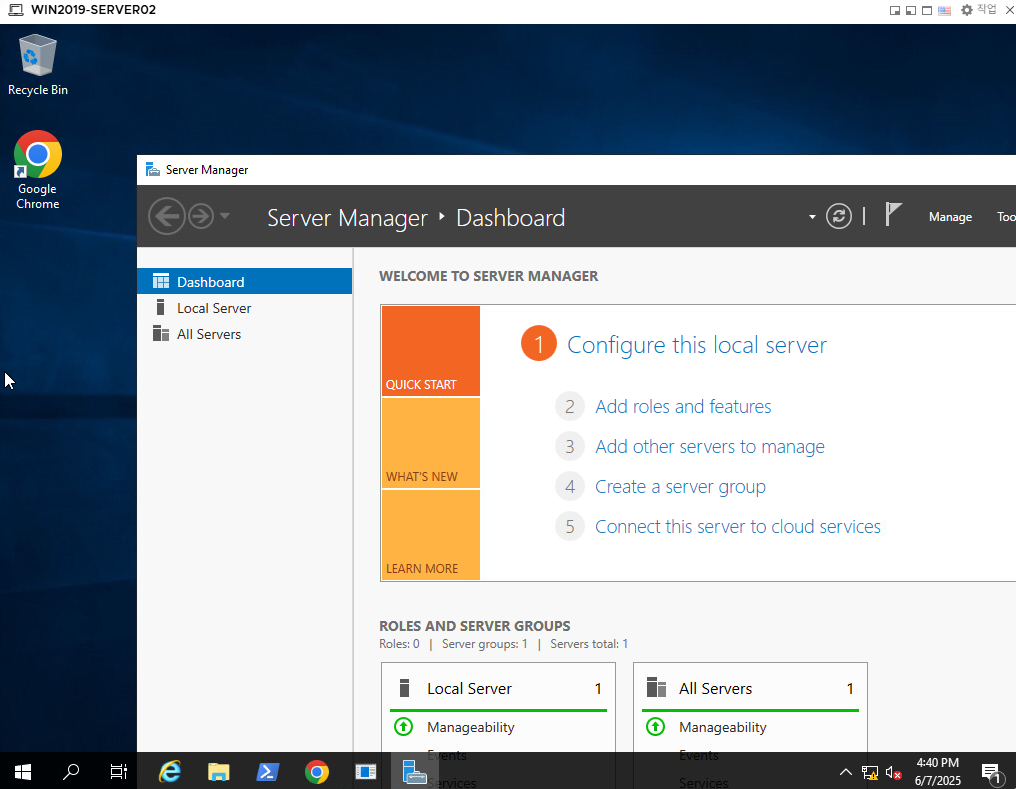Launch Internet Explorer from taskbar
This screenshot has height=789, width=1016.
(x=170, y=772)
